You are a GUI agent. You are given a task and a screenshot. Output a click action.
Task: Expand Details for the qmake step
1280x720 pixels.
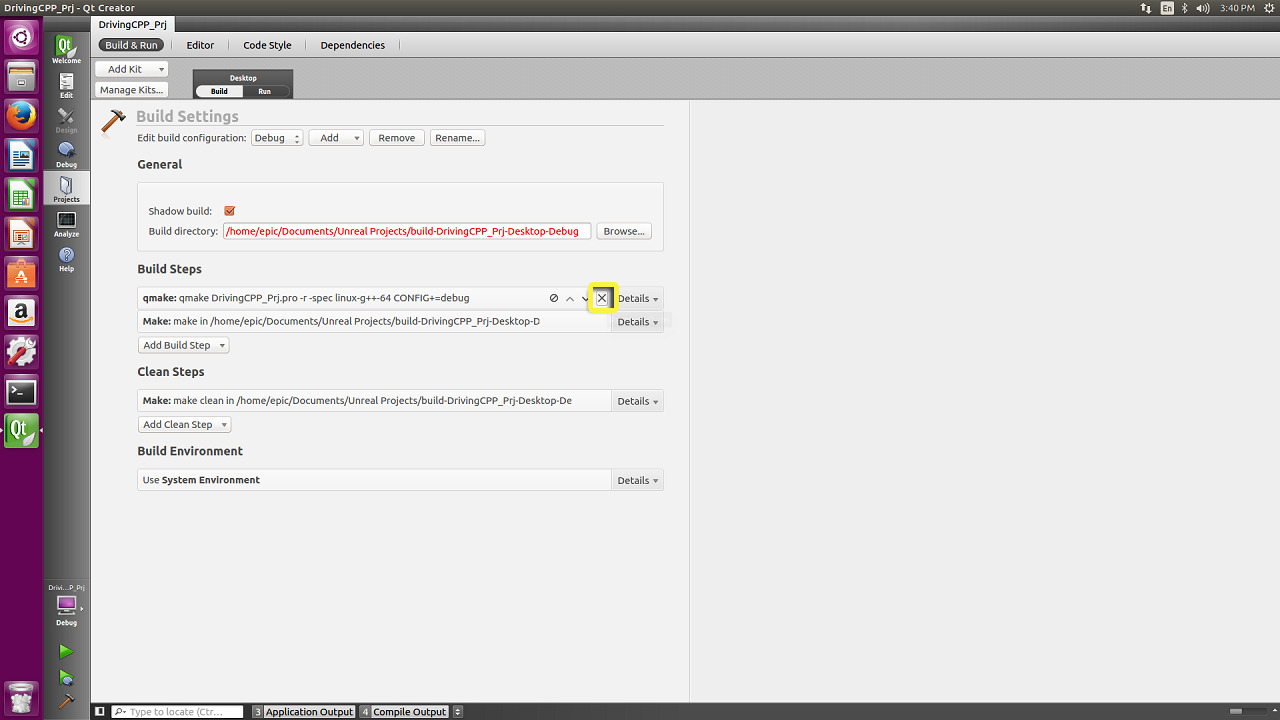click(638, 298)
